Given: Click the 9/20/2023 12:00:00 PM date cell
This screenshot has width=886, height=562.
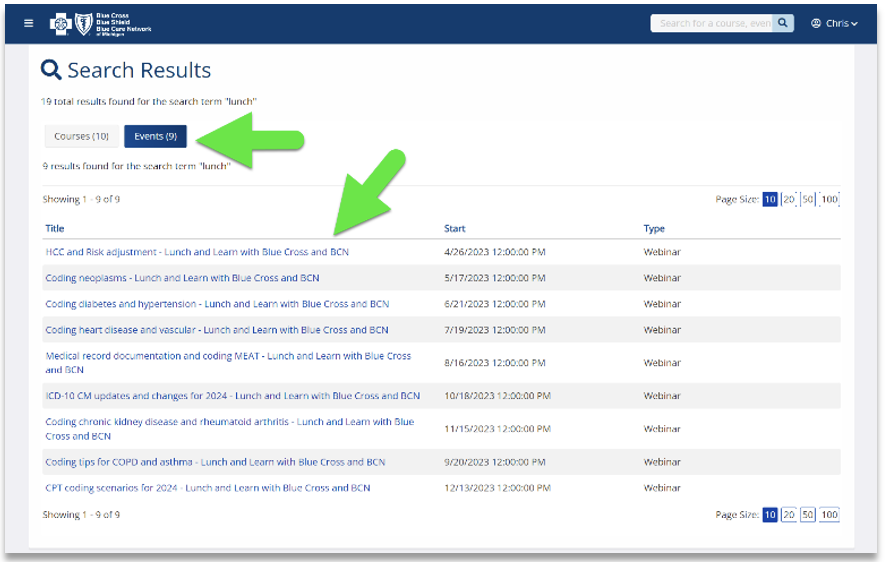Looking at the screenshot, I should pyautogui.click(x=495, y=462).
